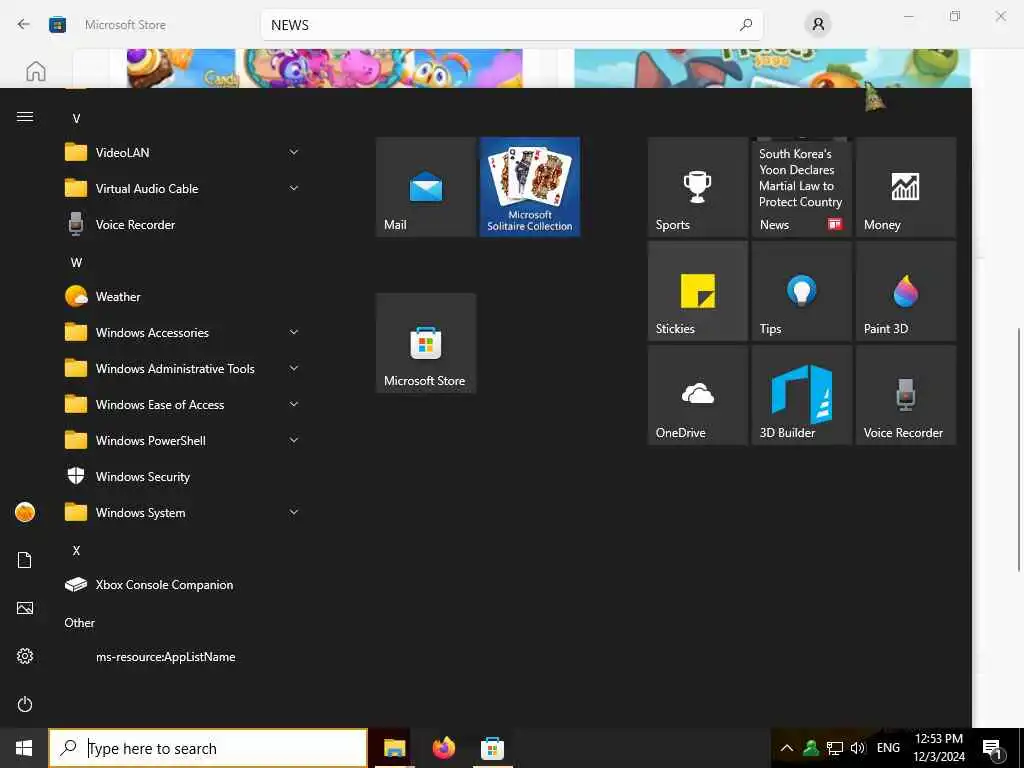
Task: Open the Mail tile
Action: pyautogui.click(x=426, y=187)
